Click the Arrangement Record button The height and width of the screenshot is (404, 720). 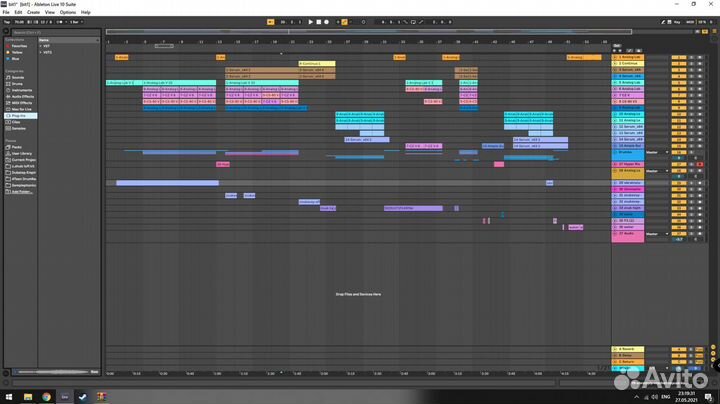[328, 21]
